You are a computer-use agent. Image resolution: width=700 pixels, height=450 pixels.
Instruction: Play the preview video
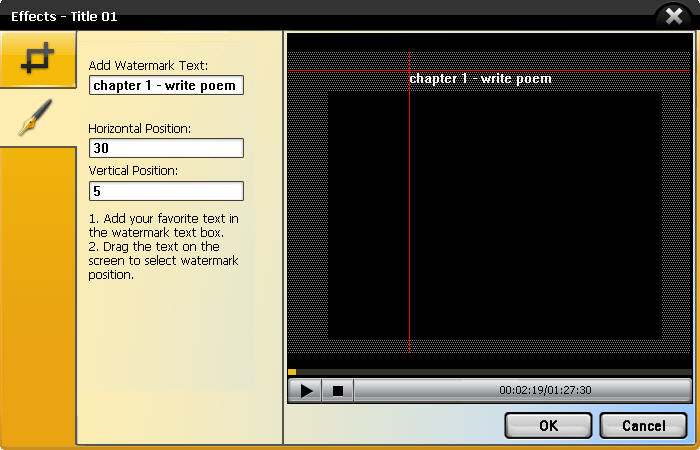(x=305, y=391)
